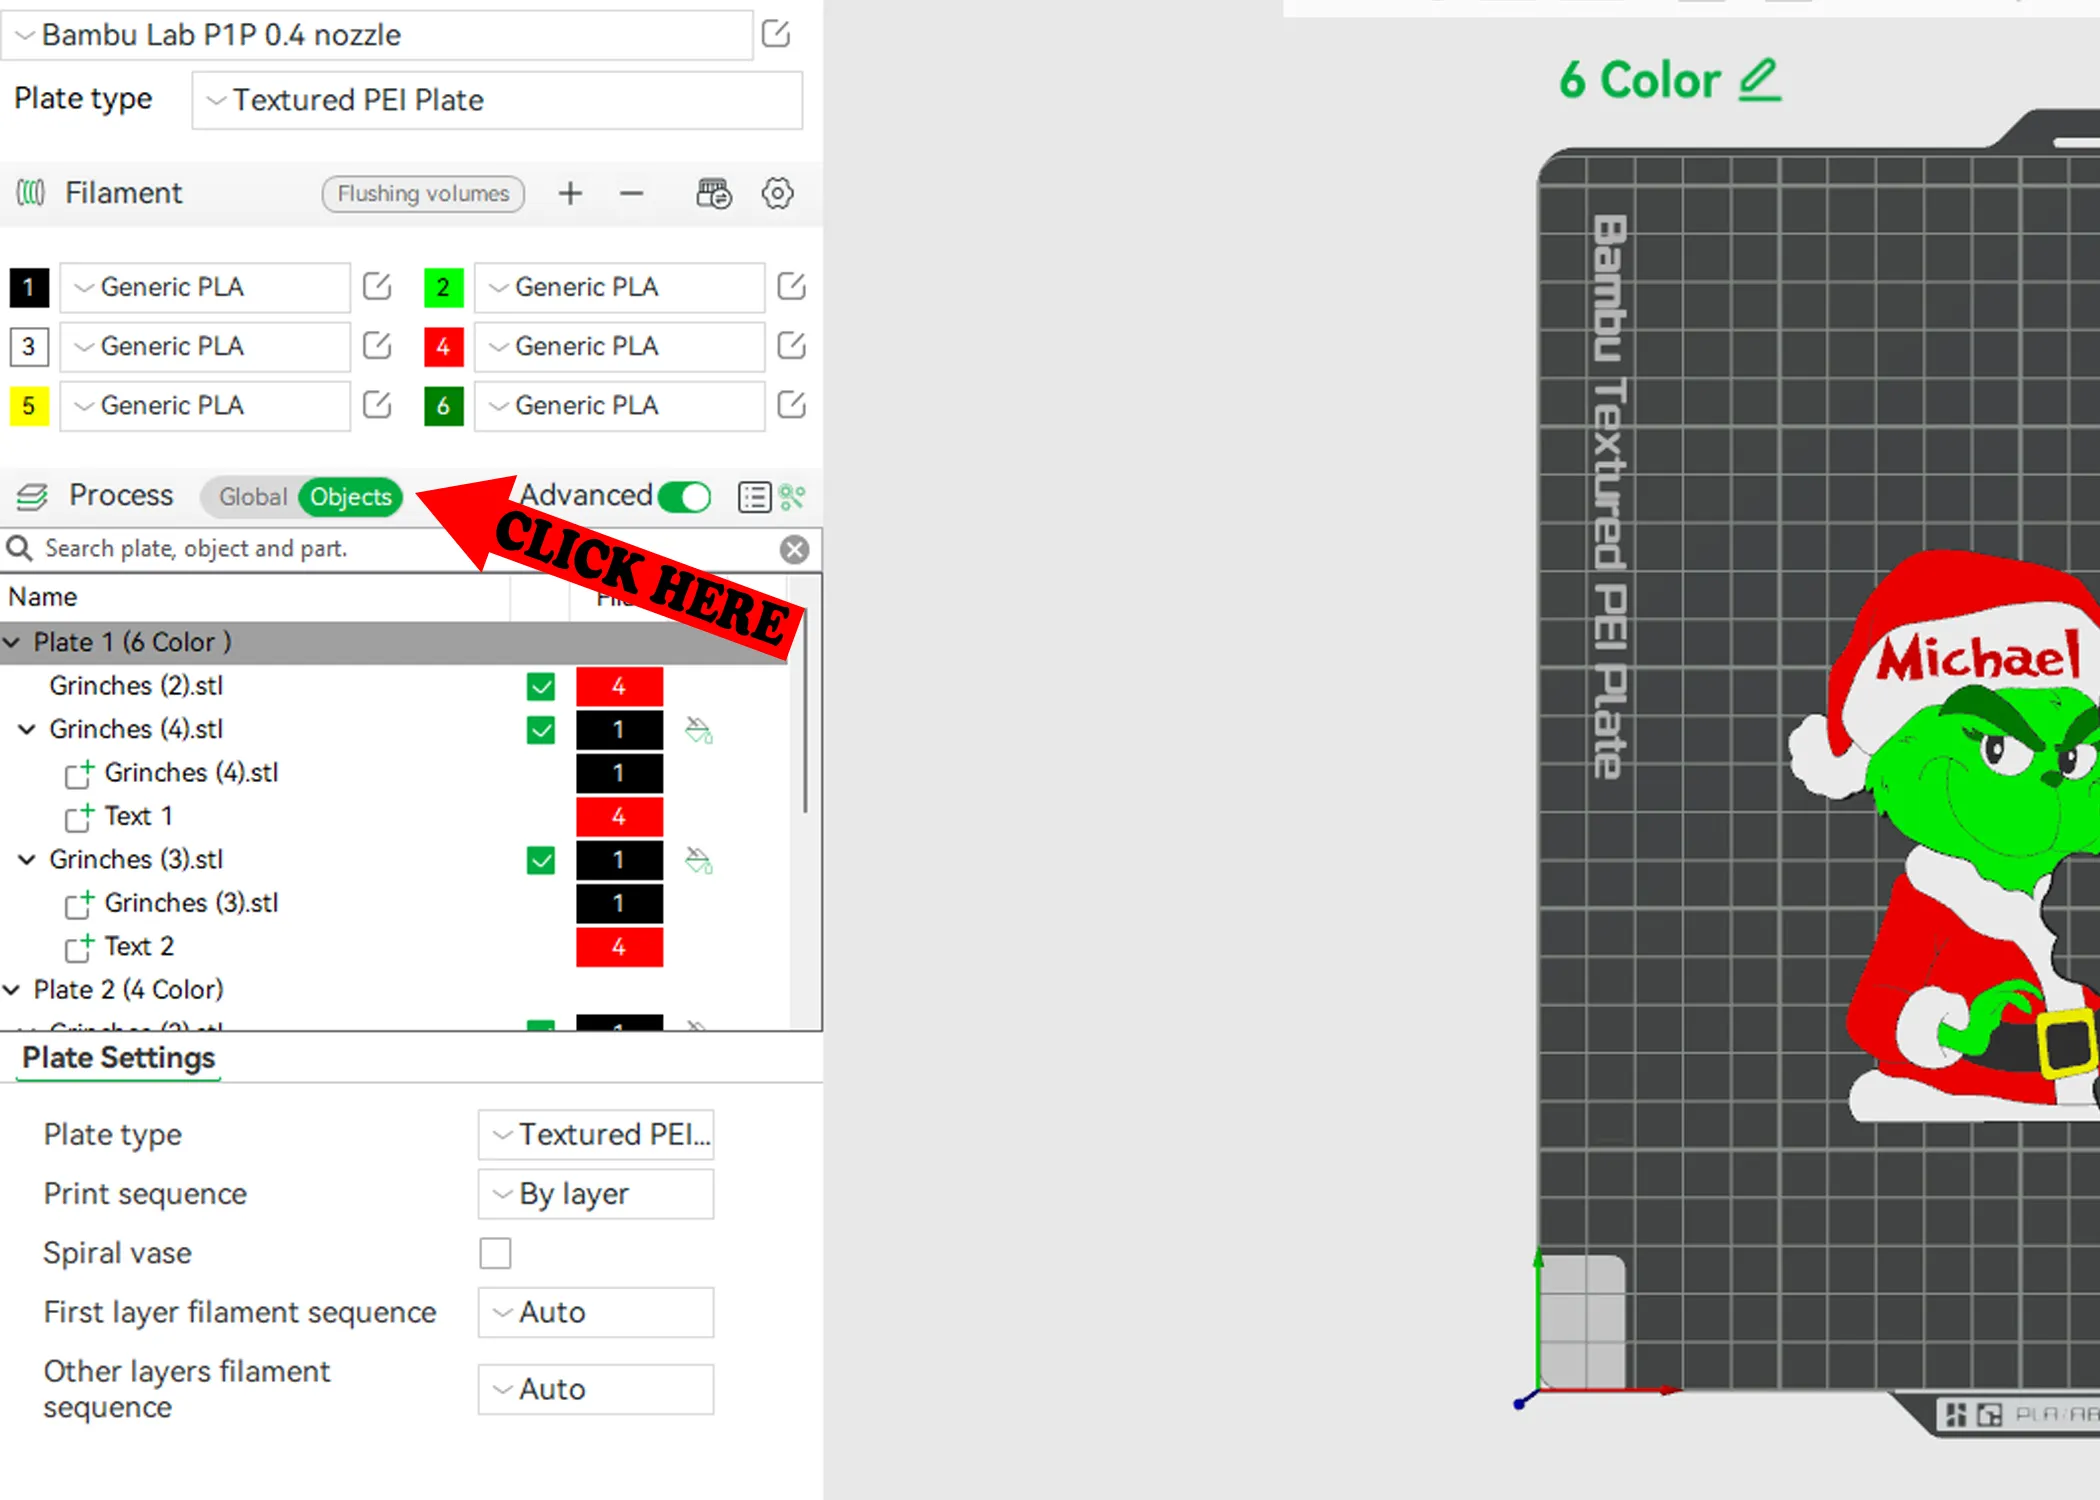Click the paint icon on Grinches (4).stl row
The image size is (2100, 1500).
pyautogui.click(x=699, y=730)
